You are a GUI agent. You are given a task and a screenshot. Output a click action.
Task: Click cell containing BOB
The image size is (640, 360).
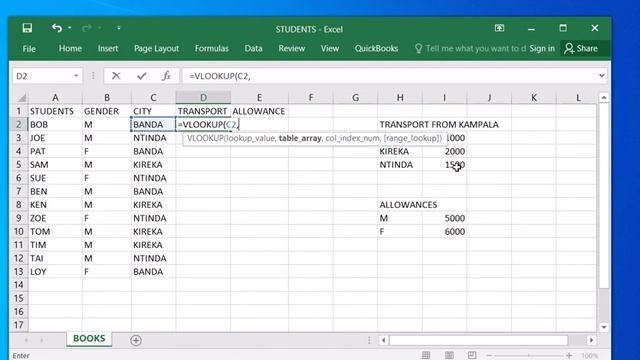[55, 124]
